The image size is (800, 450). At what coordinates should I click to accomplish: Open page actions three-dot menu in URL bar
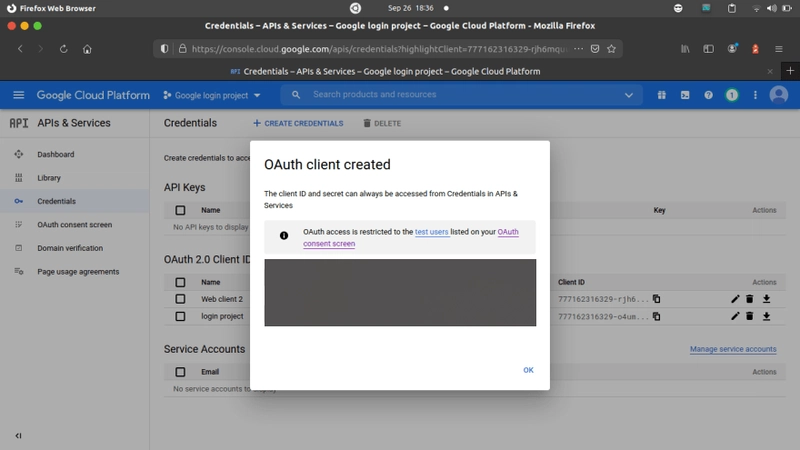click(578, 49)
